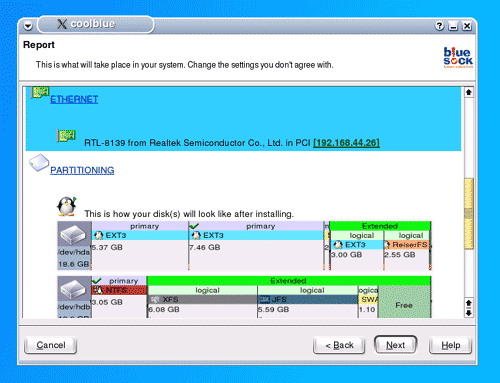Click the penguin icon on the 3.00 GB EXT3

(x=338, y=245)
